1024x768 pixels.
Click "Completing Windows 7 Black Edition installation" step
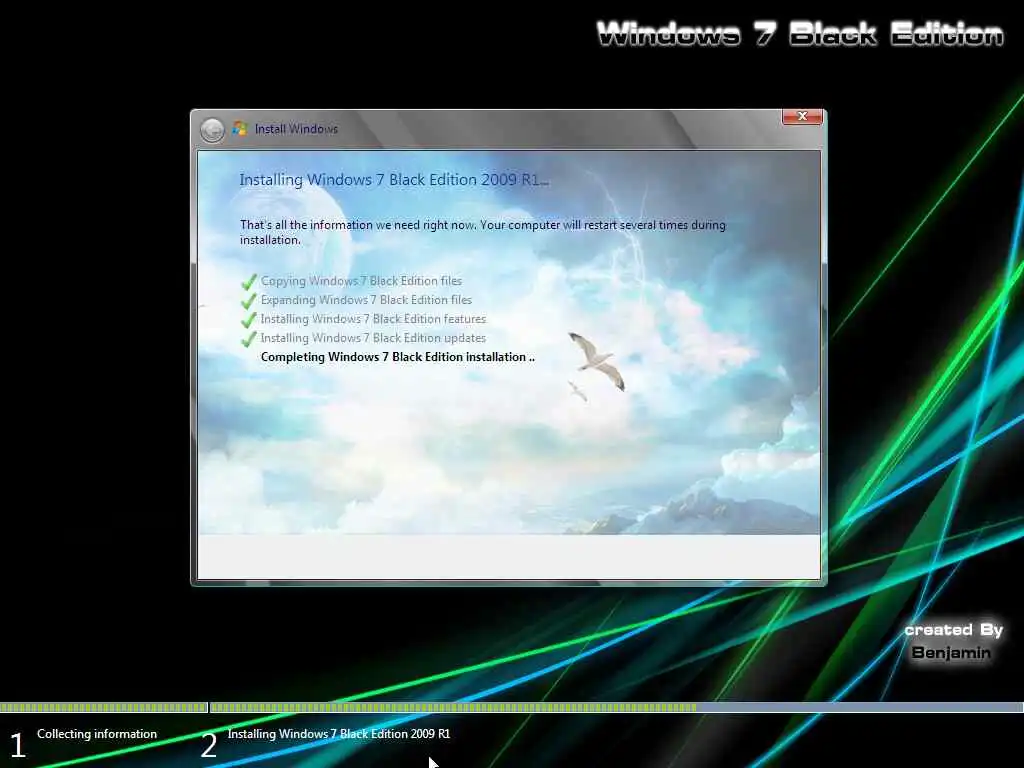(397, 357)
